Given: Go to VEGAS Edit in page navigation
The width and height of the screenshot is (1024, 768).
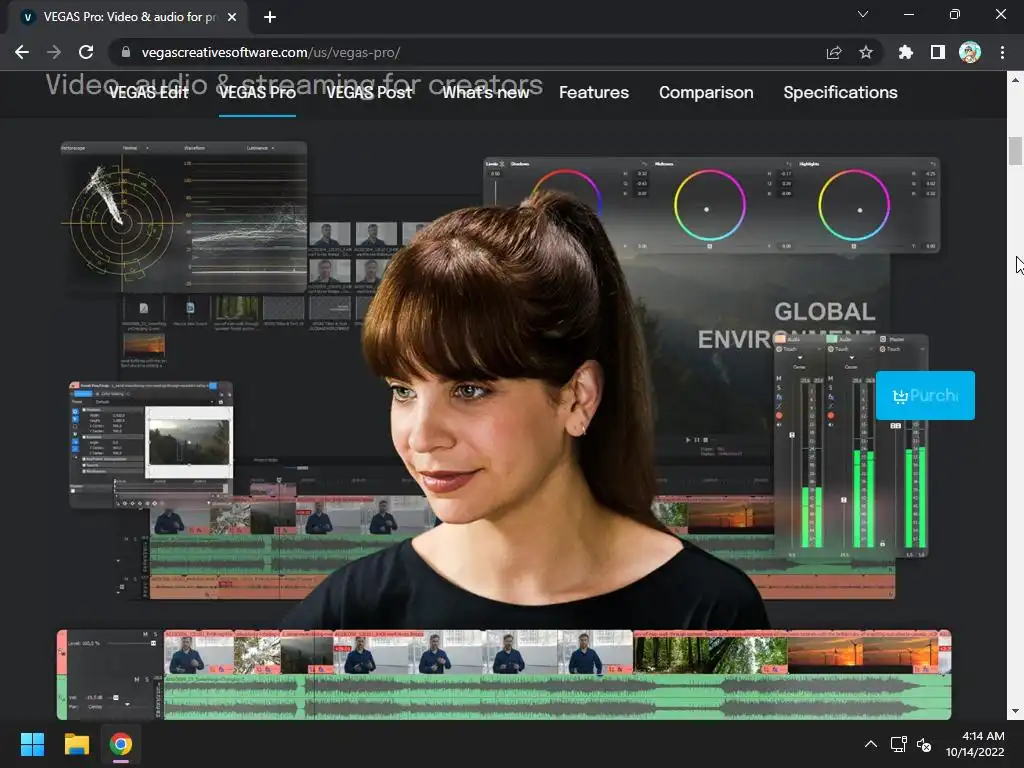Looking at the screenshot, I should click(x=149, y=93).
